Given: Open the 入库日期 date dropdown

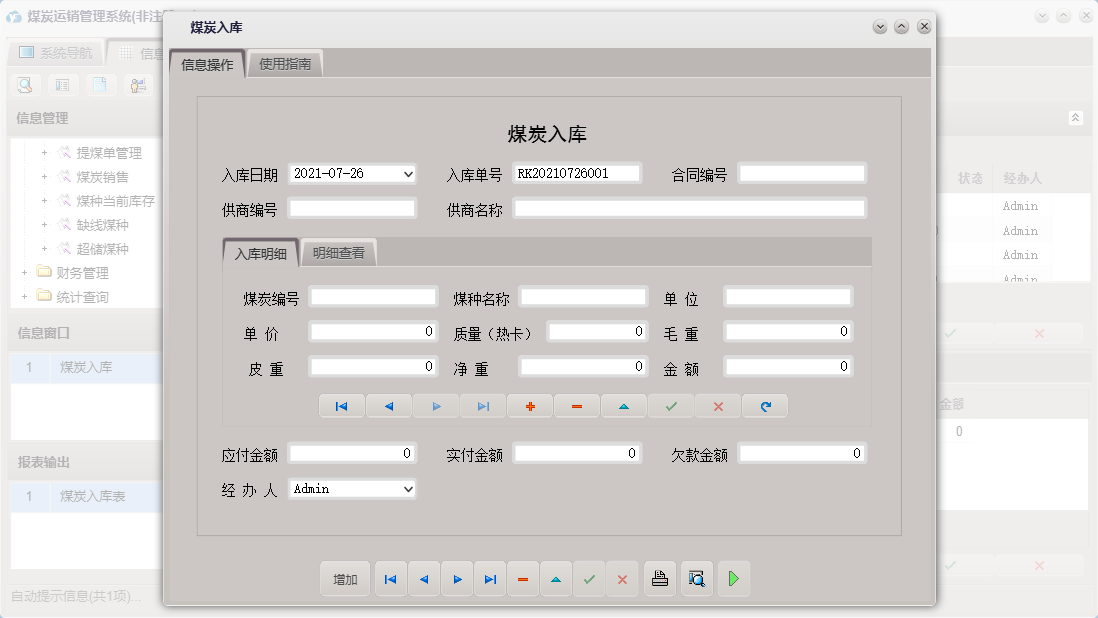Looking at the screenshot, I should click(x=409, y=172).
